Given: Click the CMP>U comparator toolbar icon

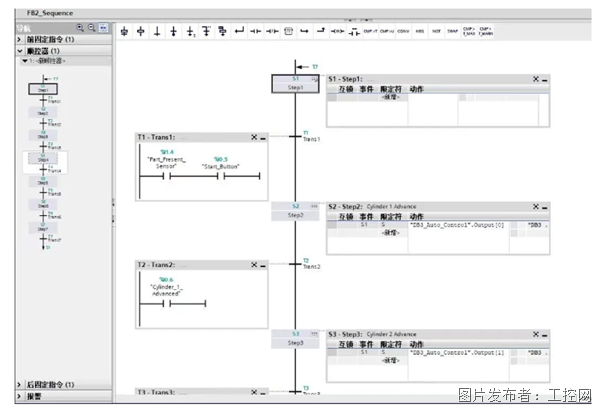Looking at the screenshot, I should [385, 31].
